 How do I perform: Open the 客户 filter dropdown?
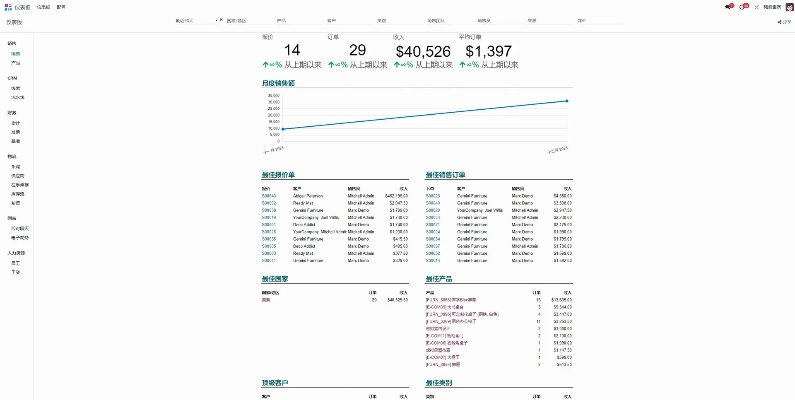[332, 20]
